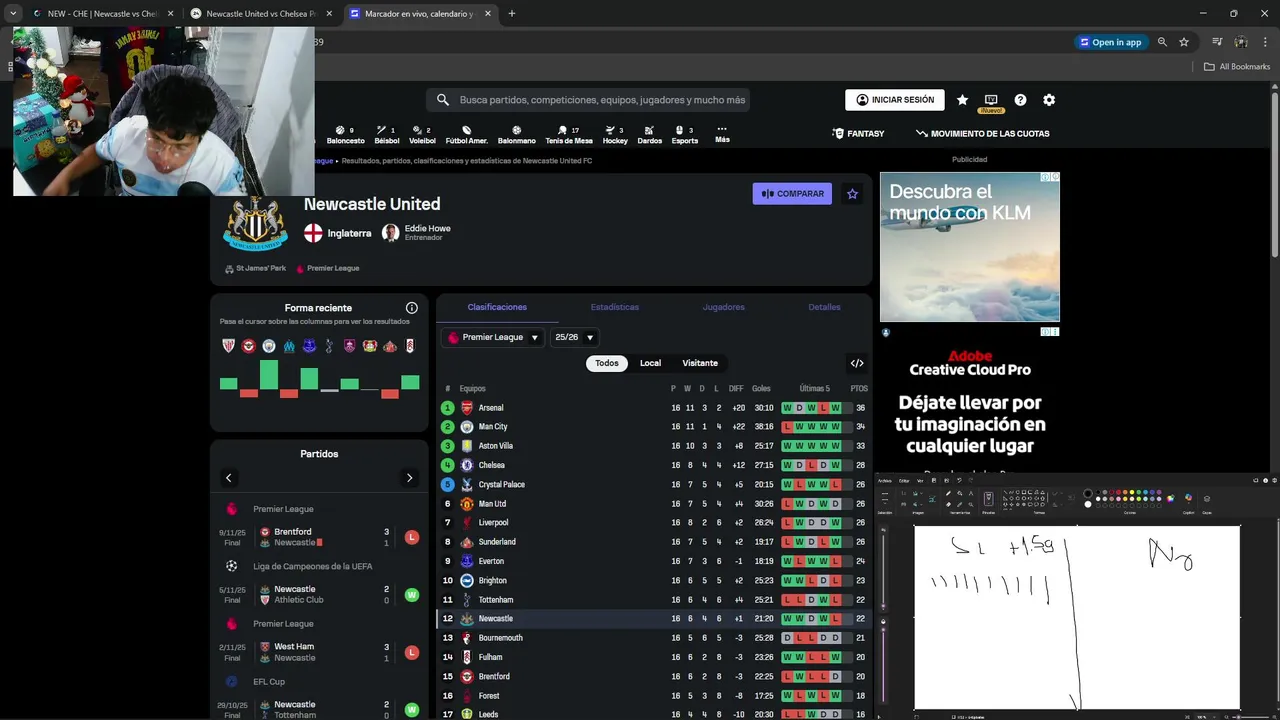
Task: Open the Esports section
Action: point(685,135)
